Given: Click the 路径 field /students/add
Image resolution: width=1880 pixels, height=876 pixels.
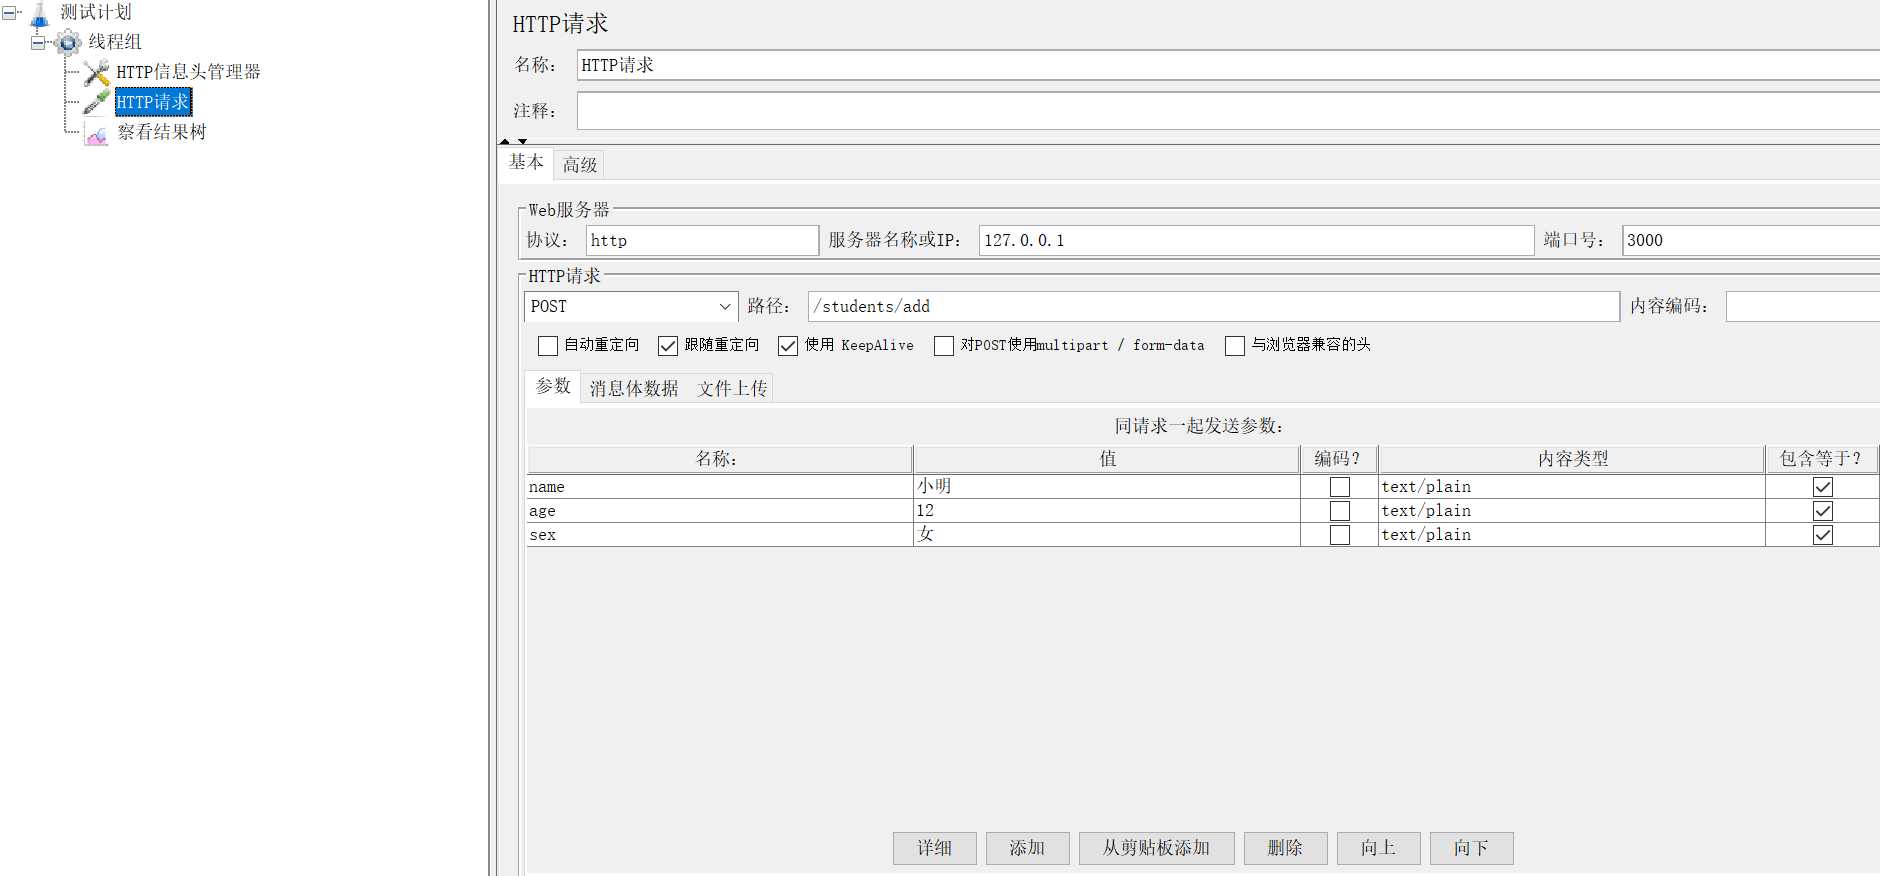Looking at the screenshot, I should [x=1214, y=307].
